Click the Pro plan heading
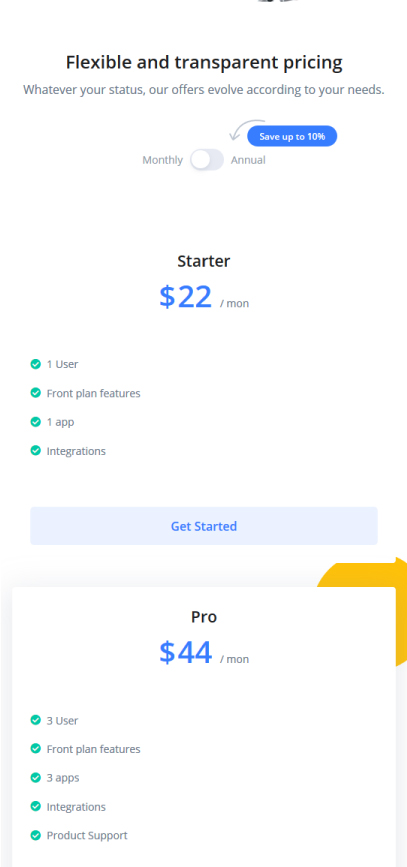Viewport: 407px width, 867px height. coord(204,617)
